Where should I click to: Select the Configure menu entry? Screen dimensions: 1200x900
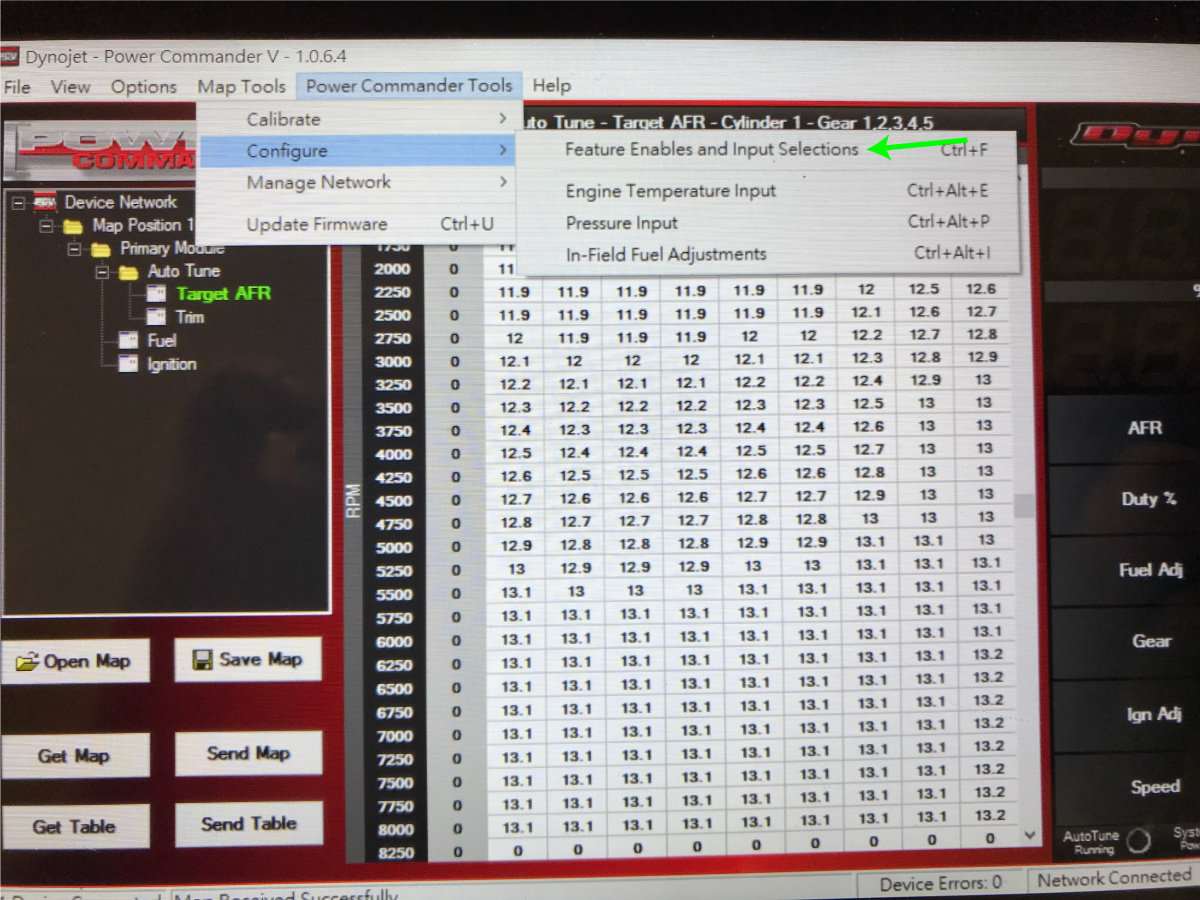[x=359, y=151]
